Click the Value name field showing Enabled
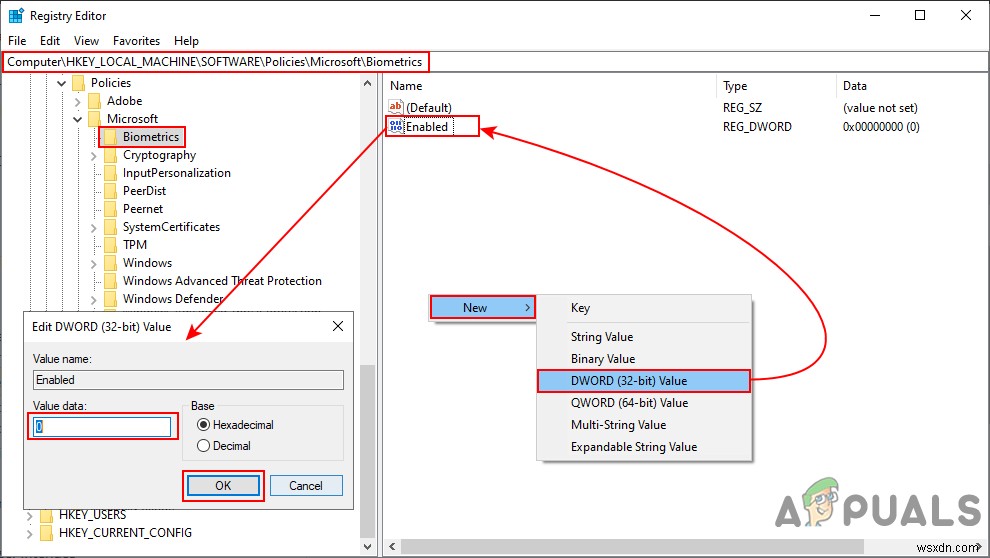 [x=188, y=380]
